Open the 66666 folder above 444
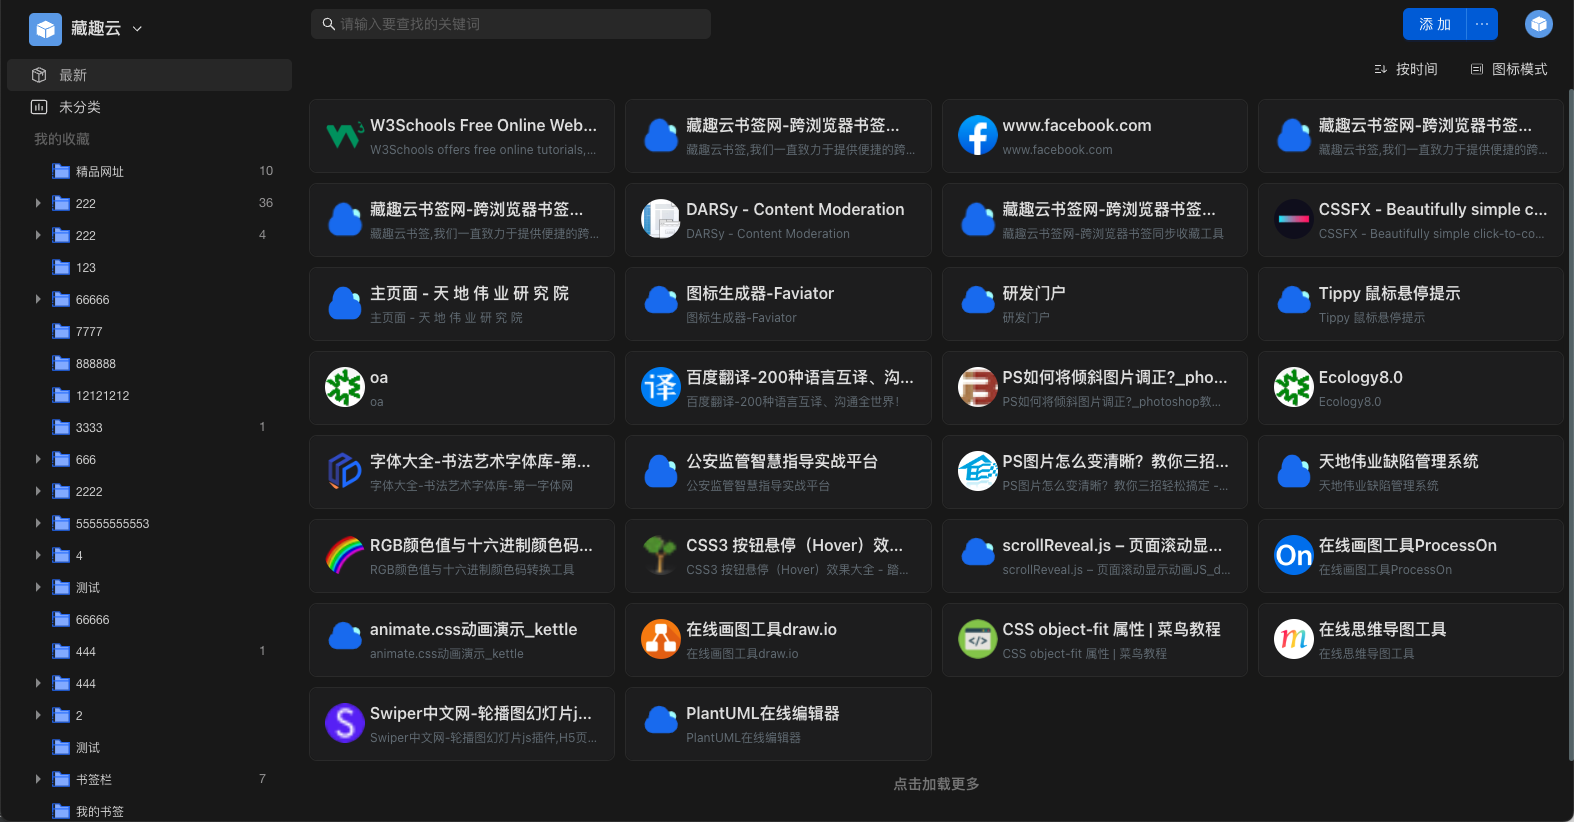Viewport: 1574px width, 822px height. [92, 619]
